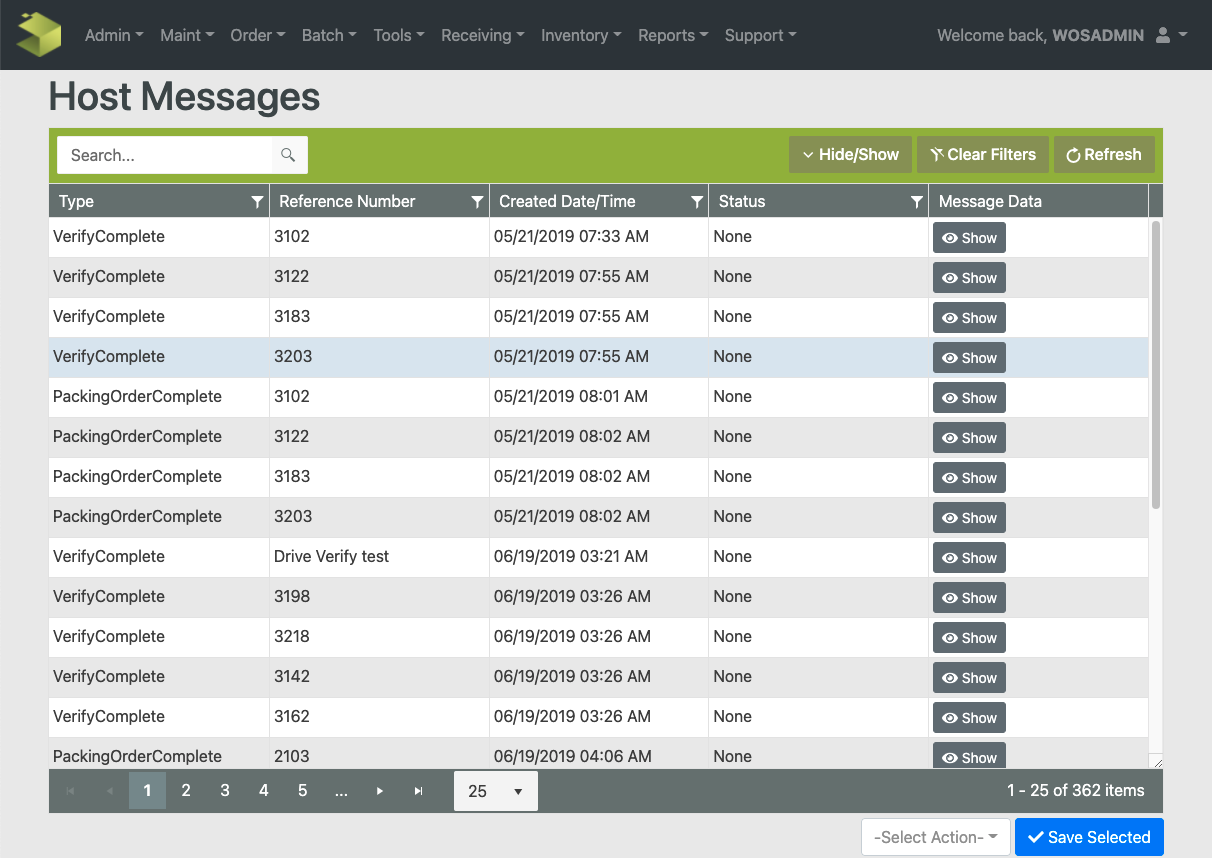
Task: Open the -Select Action- dropdown
Action: (934, 837)
